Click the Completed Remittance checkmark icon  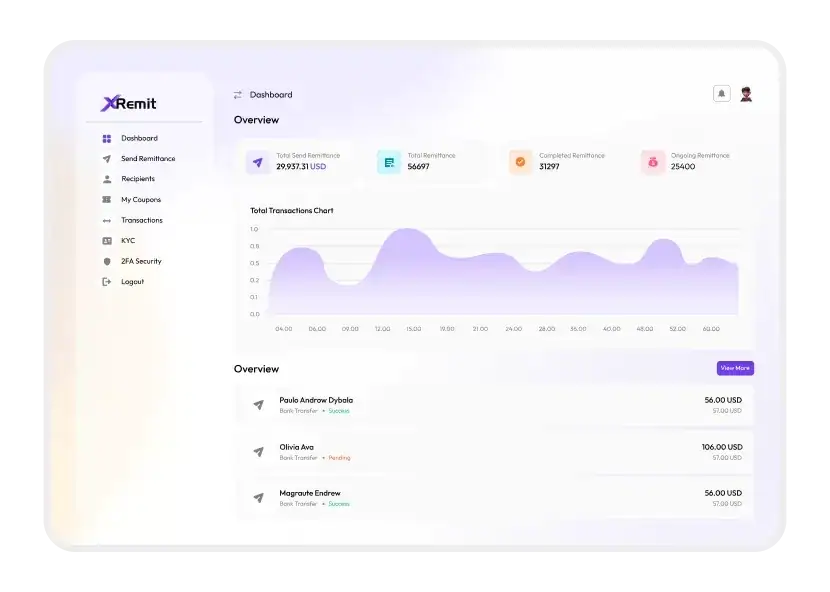(x=520, y=162)
